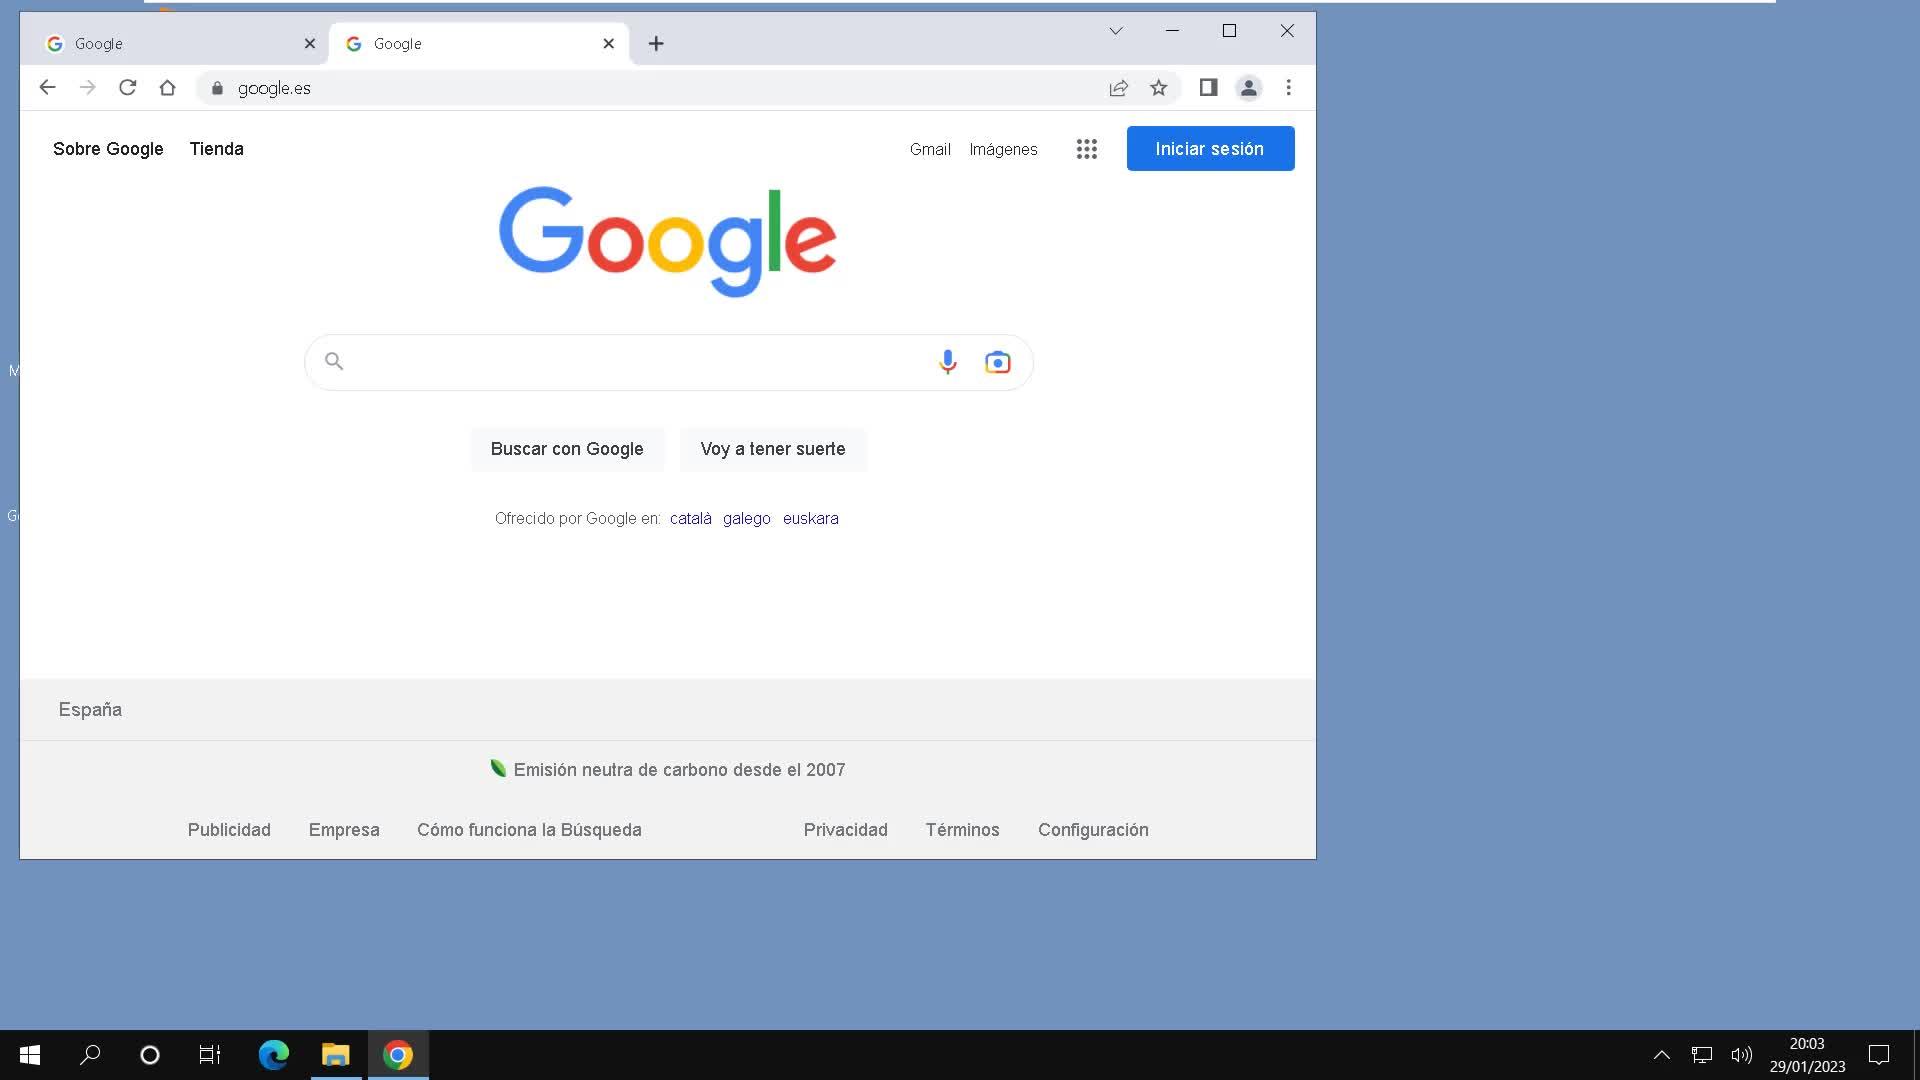Bookmark this page with star icon
Viewport: 1920px width, 1080px height.
(x=1158, y=88)
